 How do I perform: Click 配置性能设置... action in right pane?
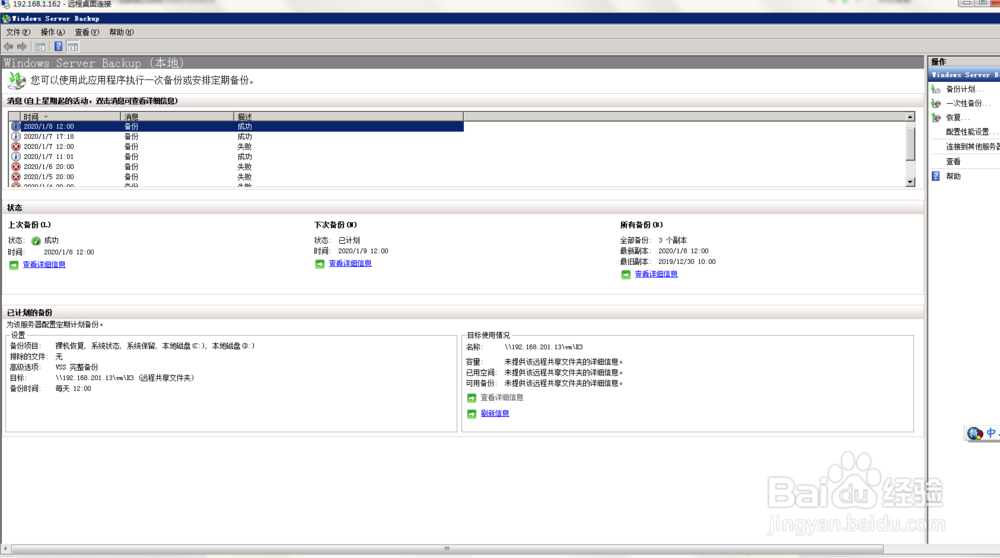[972, 132]
